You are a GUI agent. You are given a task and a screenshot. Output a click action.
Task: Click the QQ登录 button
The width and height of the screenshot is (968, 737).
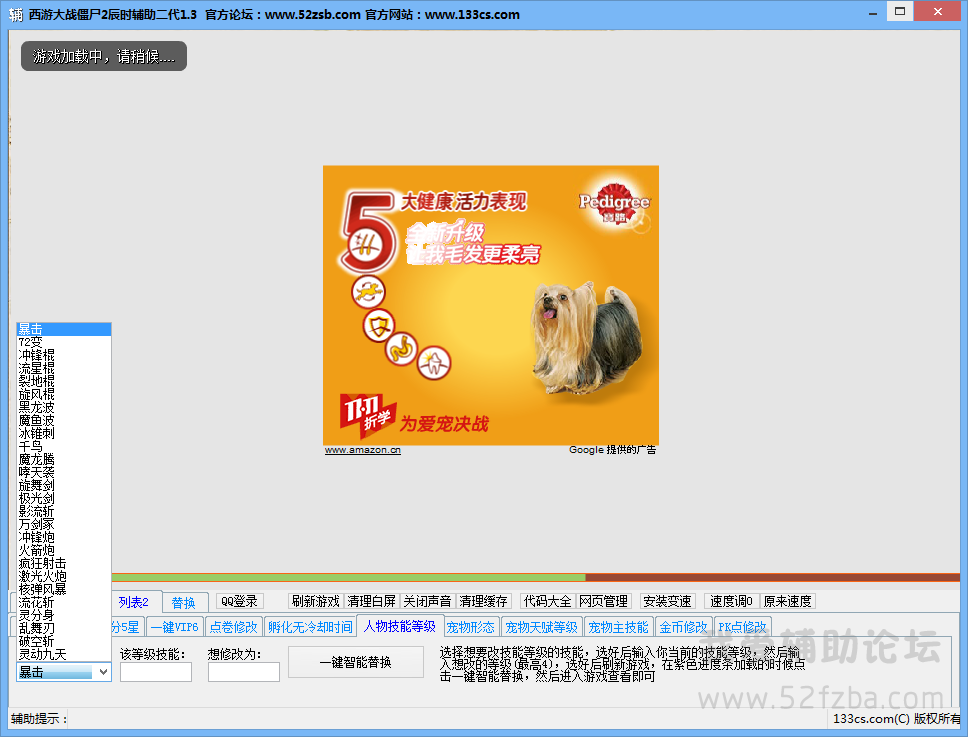coord(239,601)
